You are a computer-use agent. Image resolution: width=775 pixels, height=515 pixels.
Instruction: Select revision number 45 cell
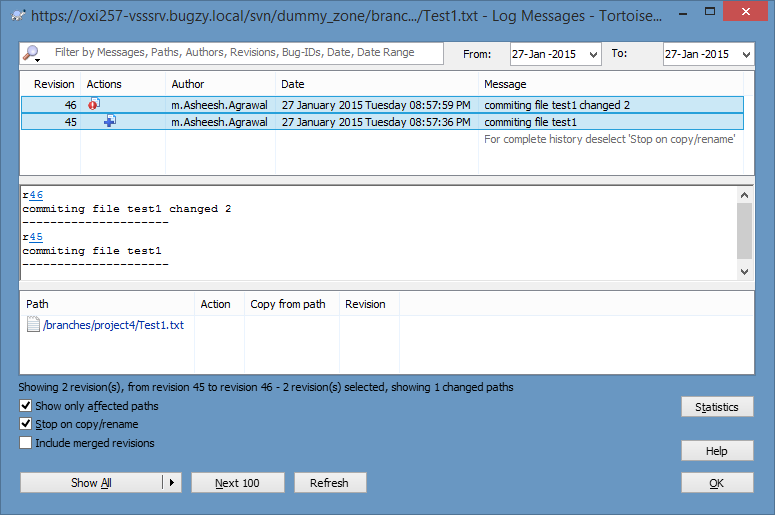click(x=71, y=122)
